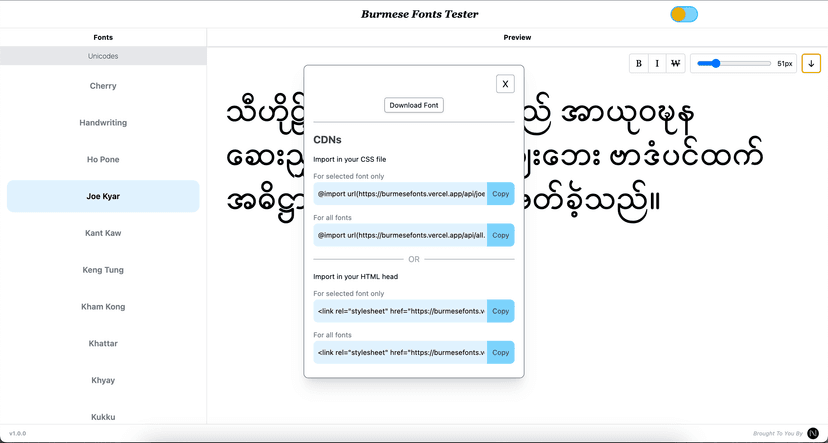
Task: Close the dialog with X button
Action: tap(505, 83)
